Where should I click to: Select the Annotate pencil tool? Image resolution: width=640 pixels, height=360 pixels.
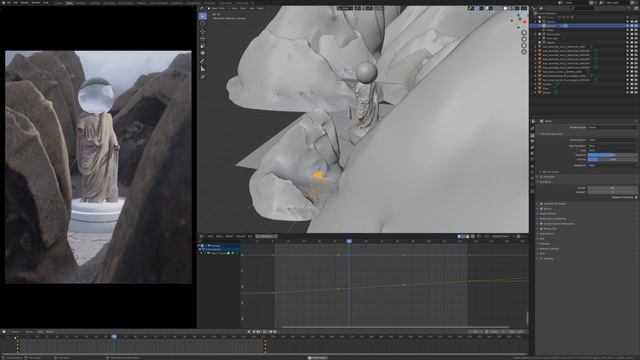tap(203, 61)
